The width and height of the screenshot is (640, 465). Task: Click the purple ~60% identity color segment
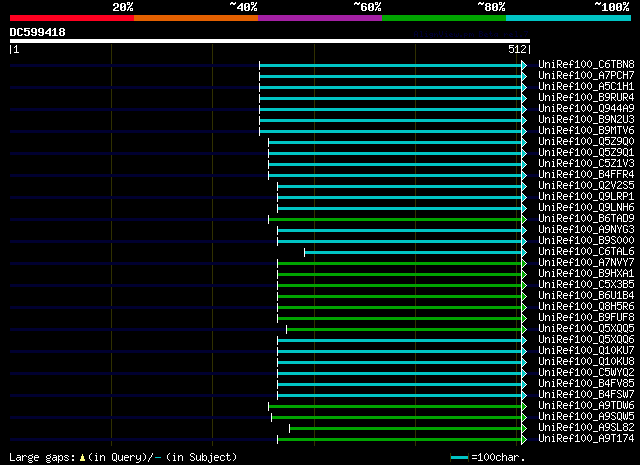point(320,18)
